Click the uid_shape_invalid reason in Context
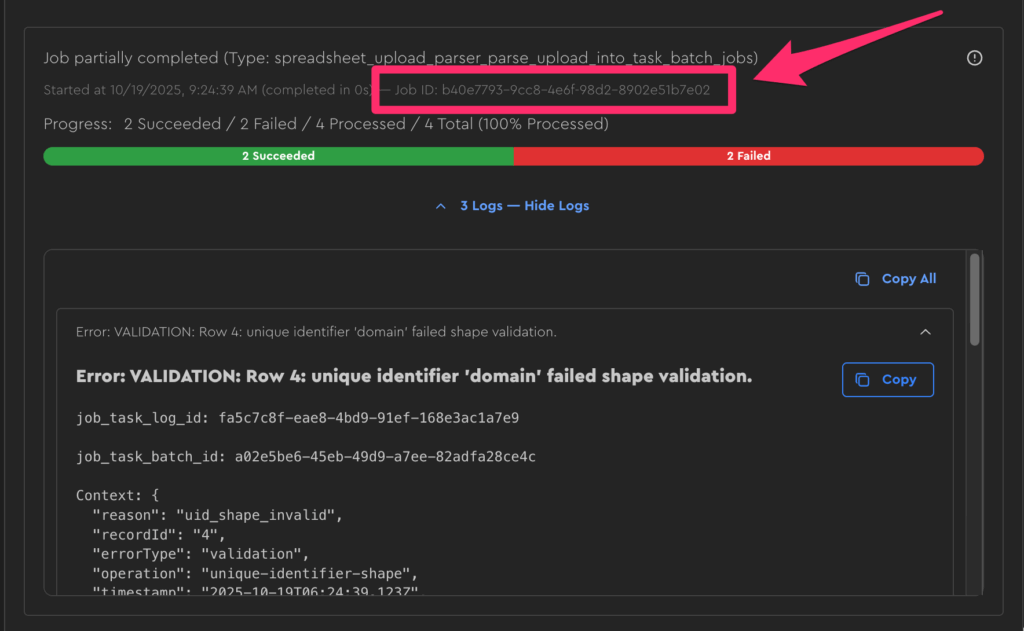 point(259,515)
